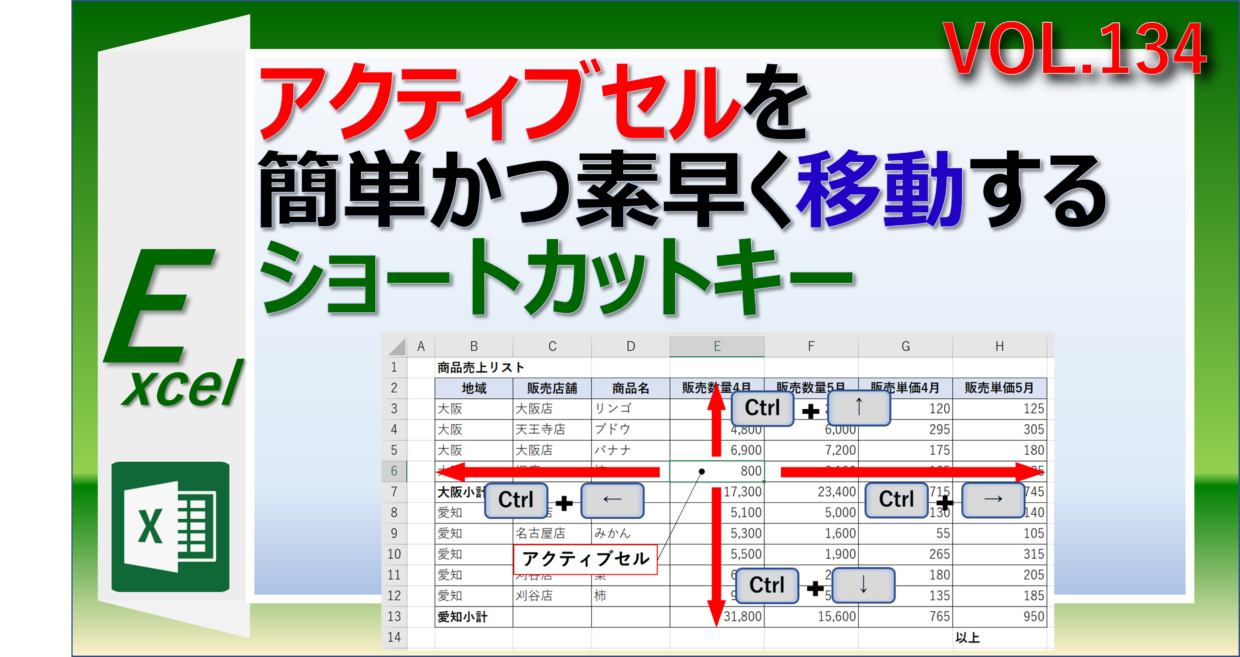Viewport: 1240px width, 657px height.
Task: Click the 地域 header cell
Action: pyautogui.click(x=473, y=388)
